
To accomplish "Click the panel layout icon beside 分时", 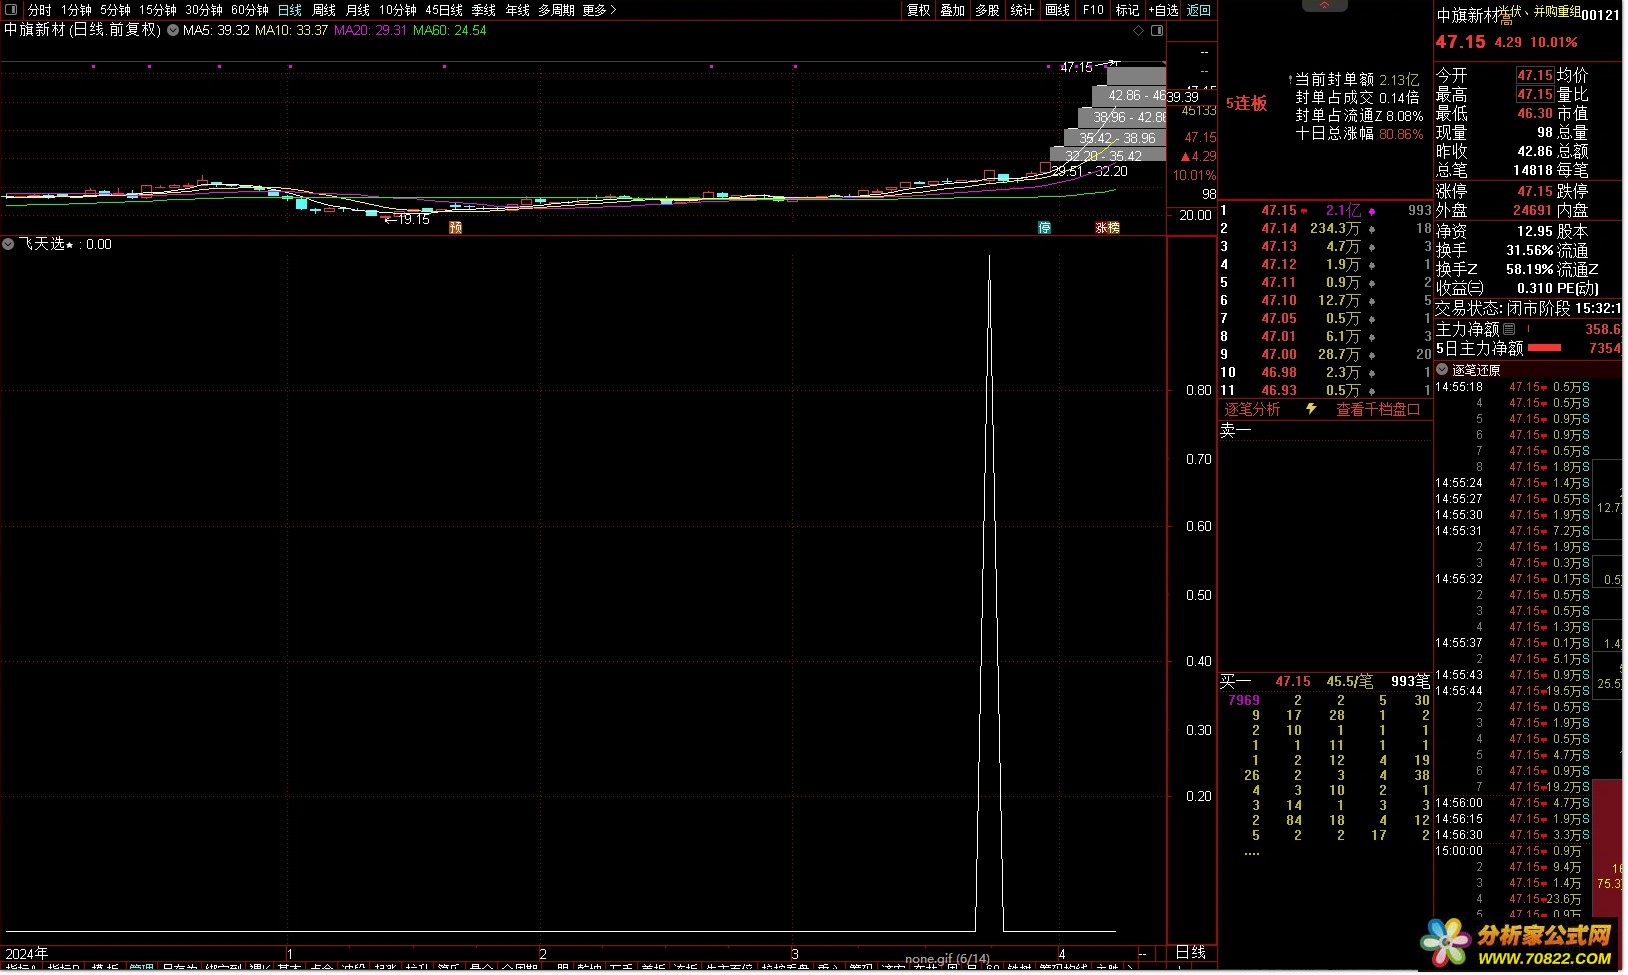I will [x=12, y=10].
